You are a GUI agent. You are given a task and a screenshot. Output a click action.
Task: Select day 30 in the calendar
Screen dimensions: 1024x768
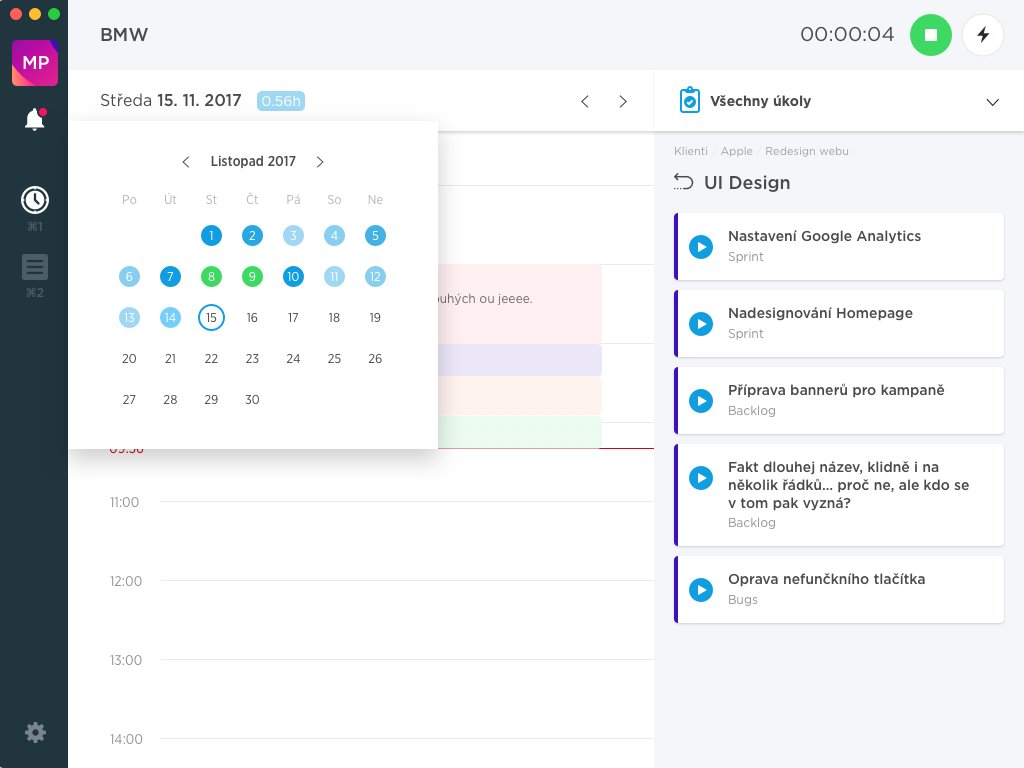tap(252, 400)
